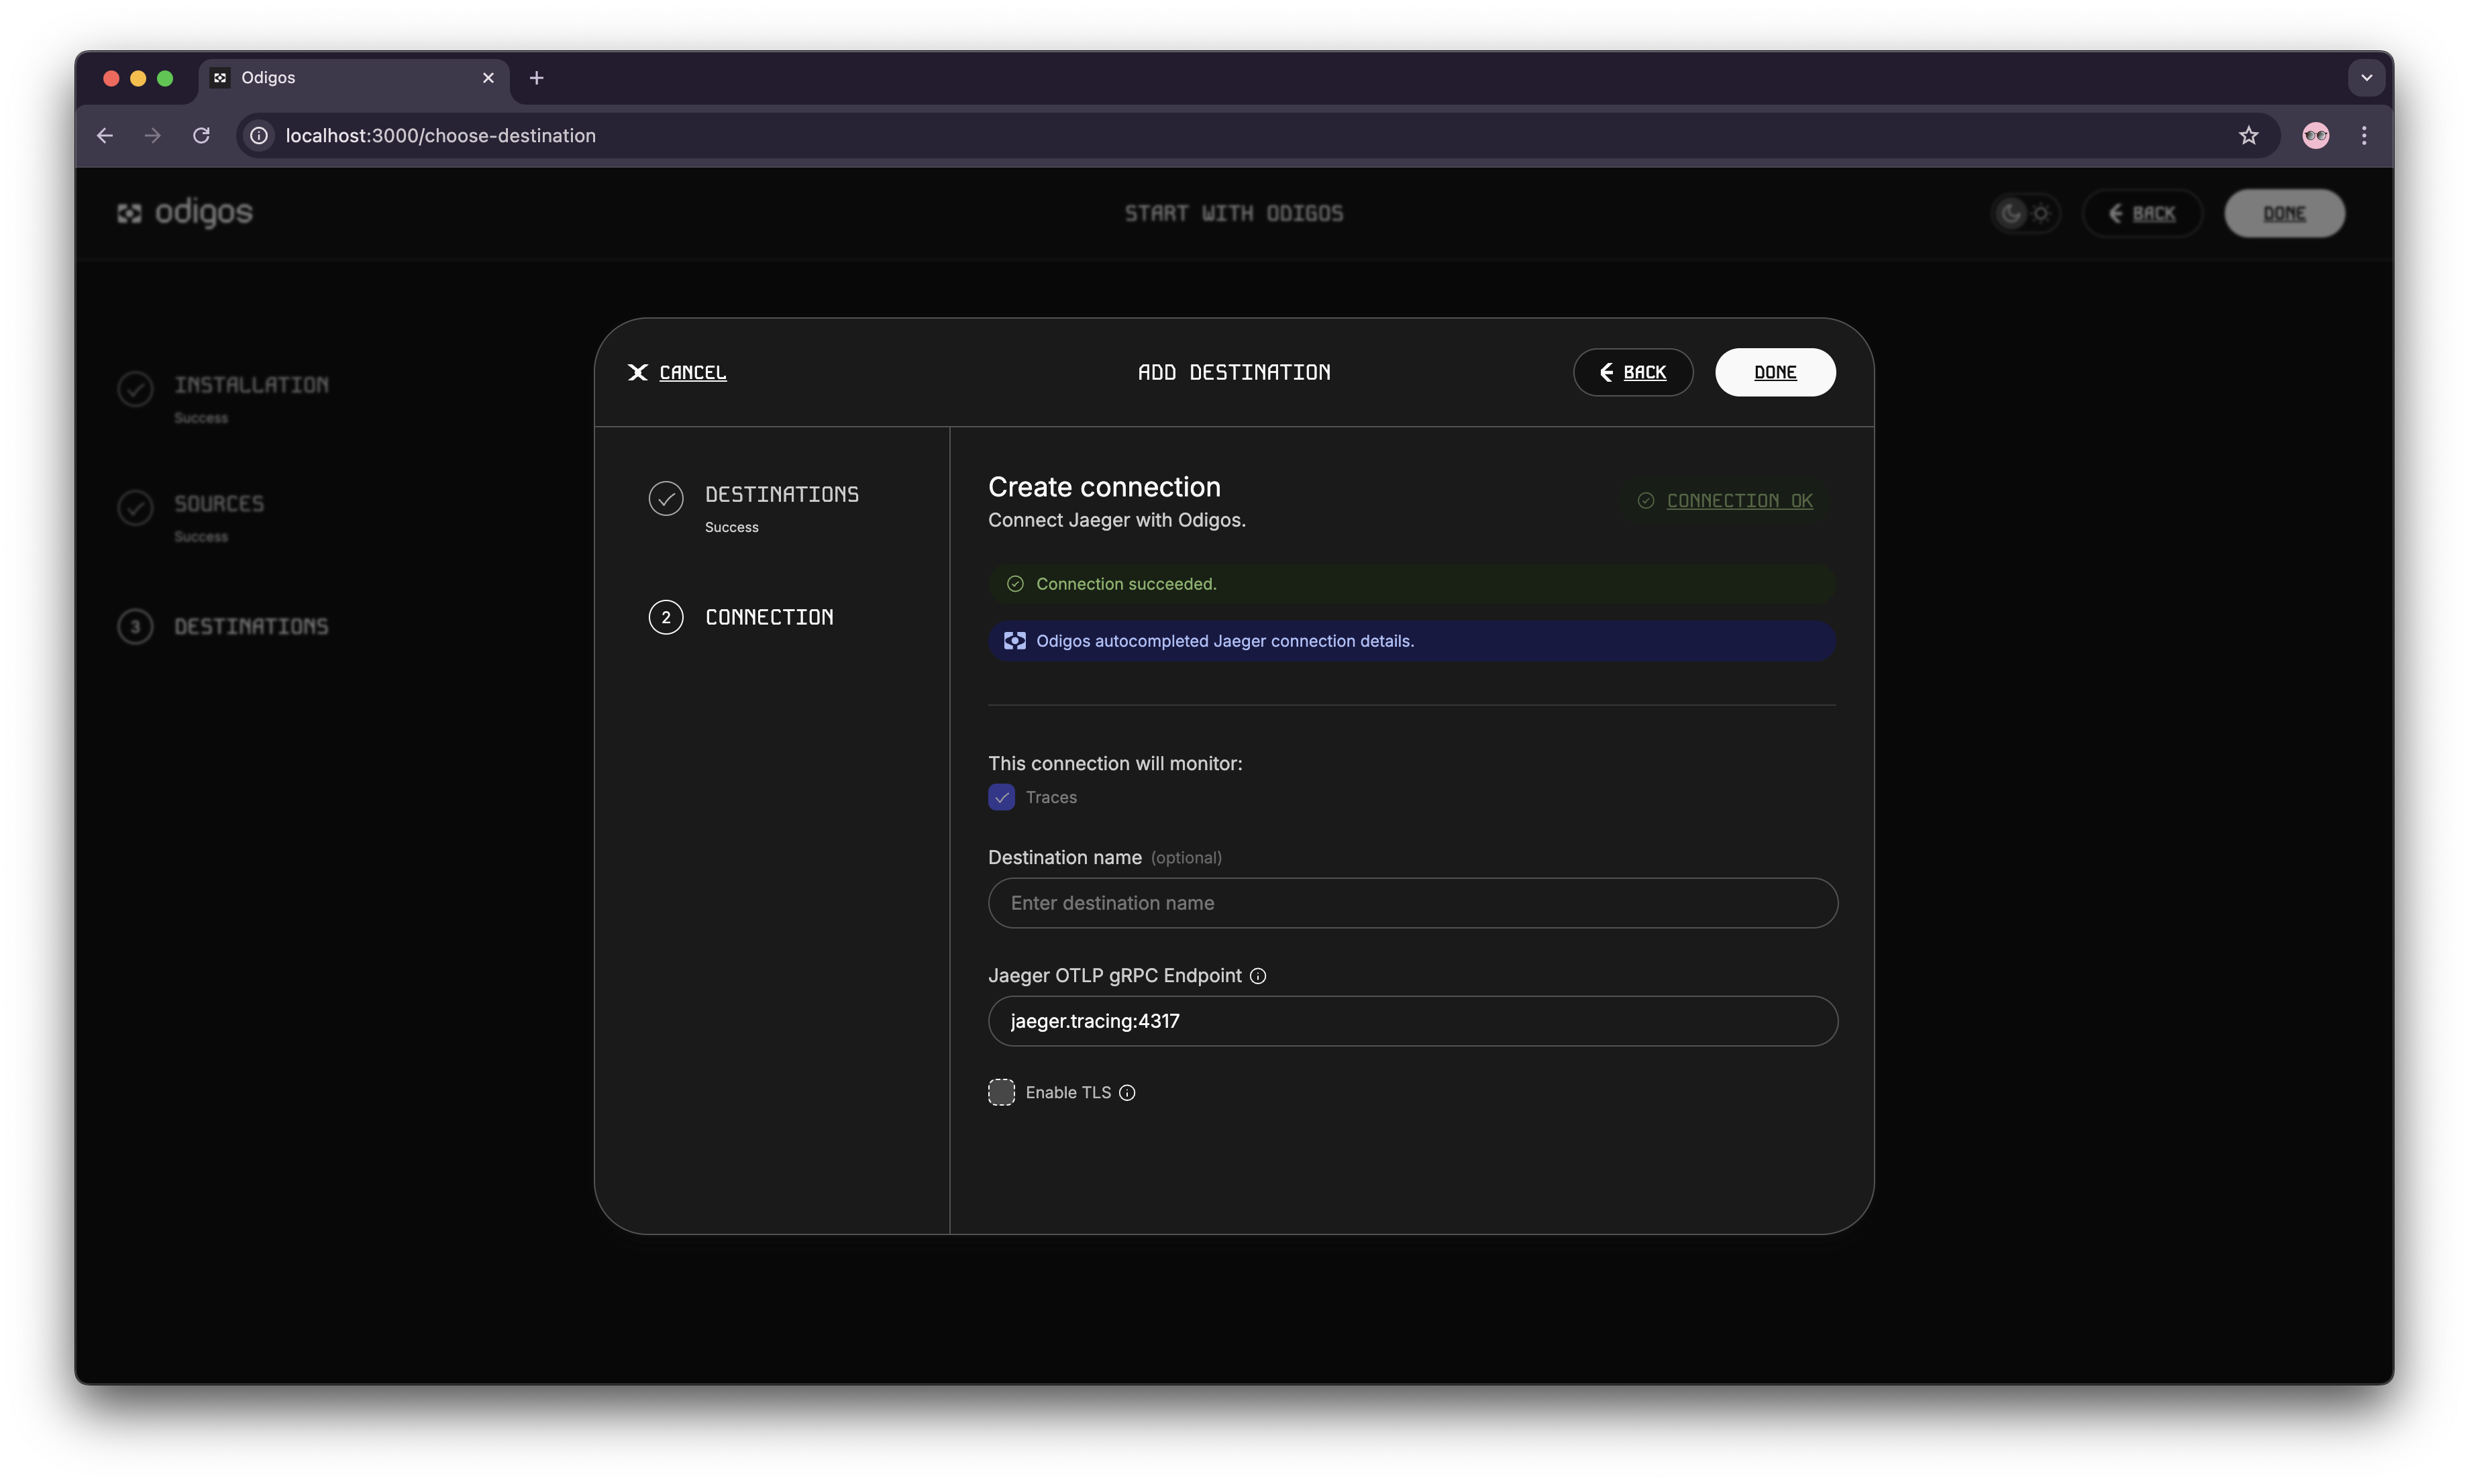Image resolution: width=2469 pixels, height=1484 pixels.
Task: Click browser forward arrow
Action: coord(152,135)
